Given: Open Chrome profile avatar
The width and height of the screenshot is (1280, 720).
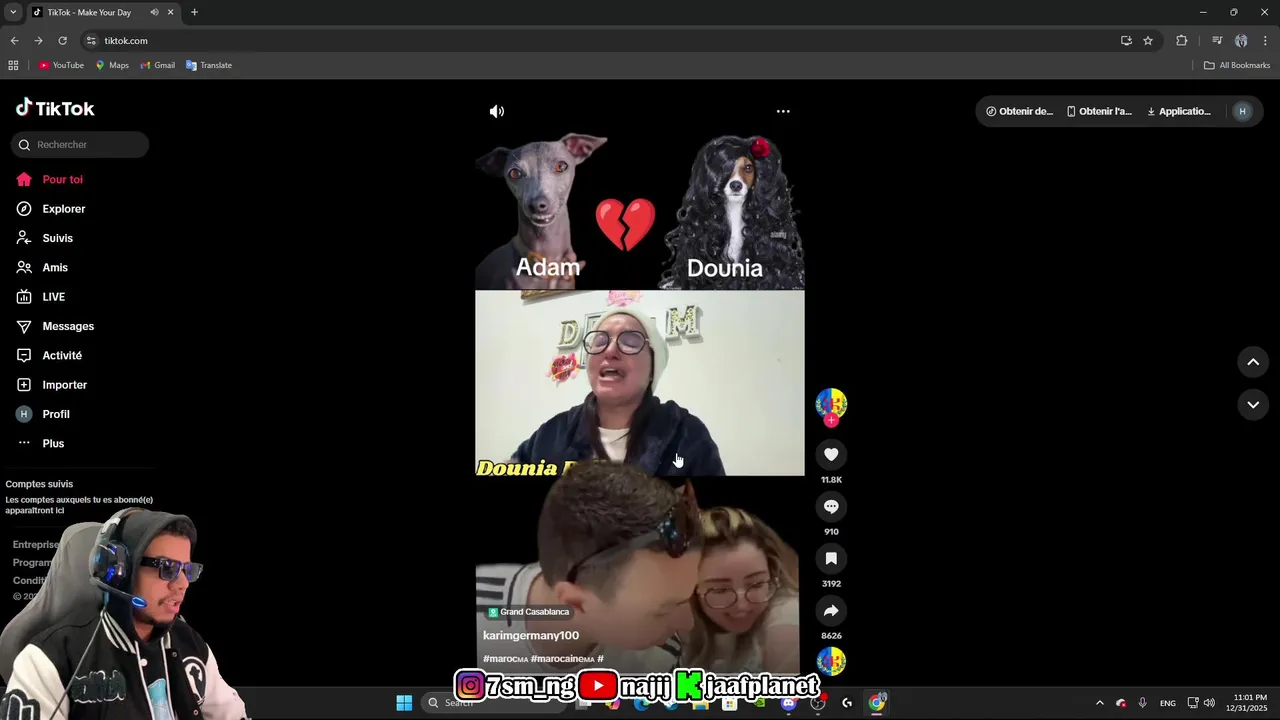Looking at the screenshot, I should (x=1241, y=41).
